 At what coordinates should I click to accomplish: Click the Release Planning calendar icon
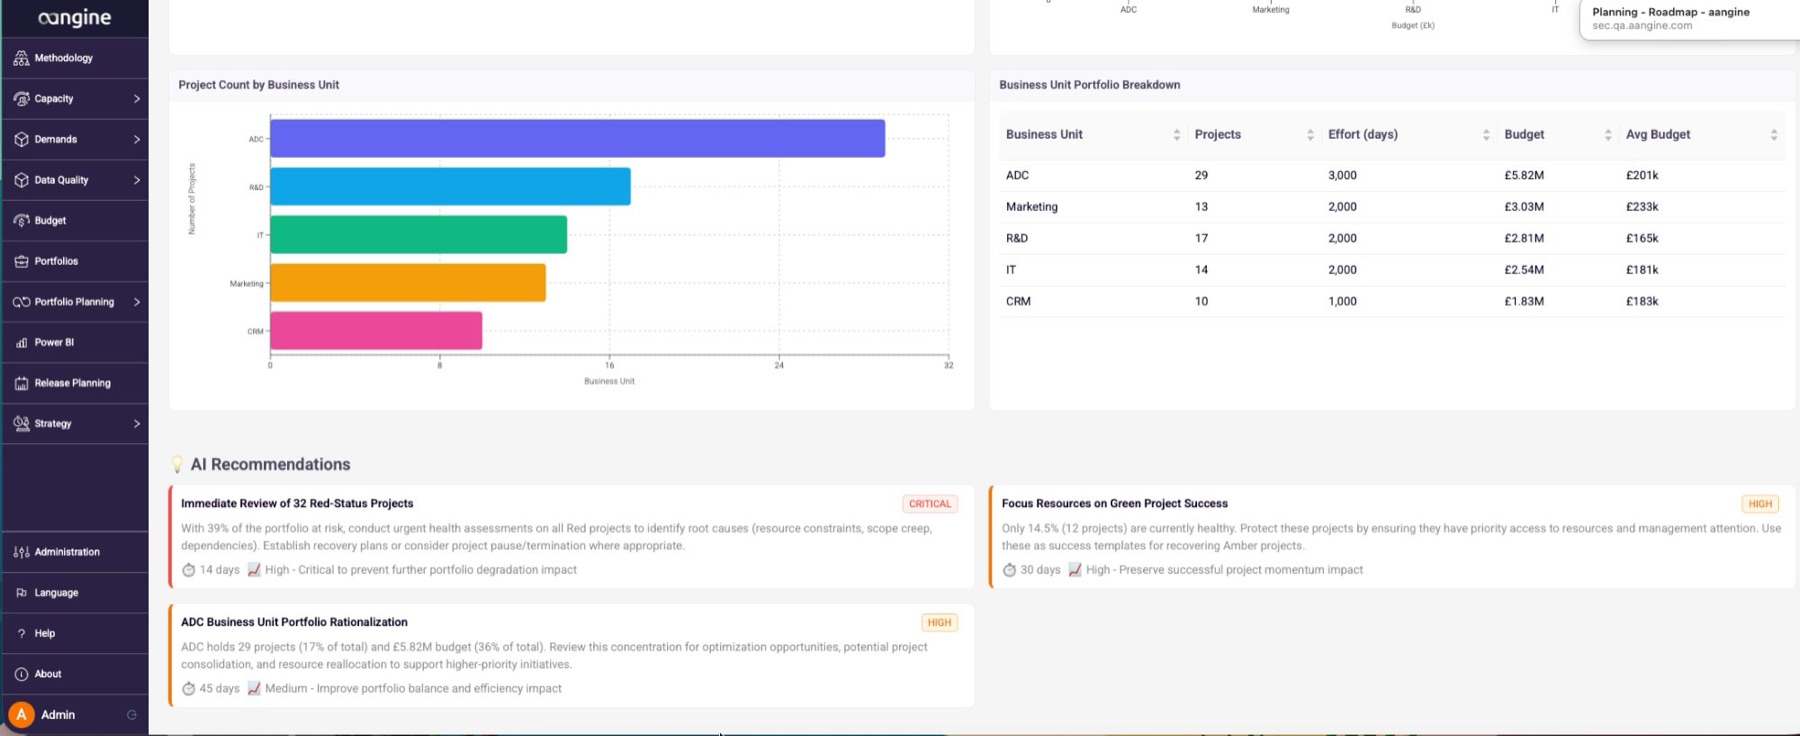tap(21, 383)
